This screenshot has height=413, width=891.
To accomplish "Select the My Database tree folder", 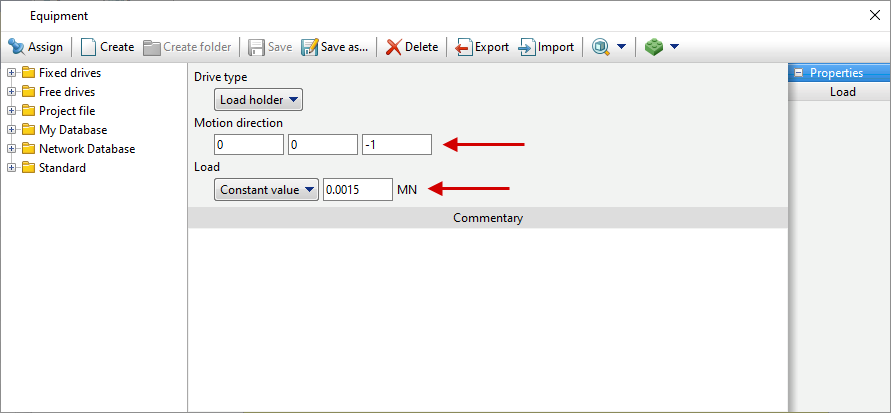I will tap(72, 130).
